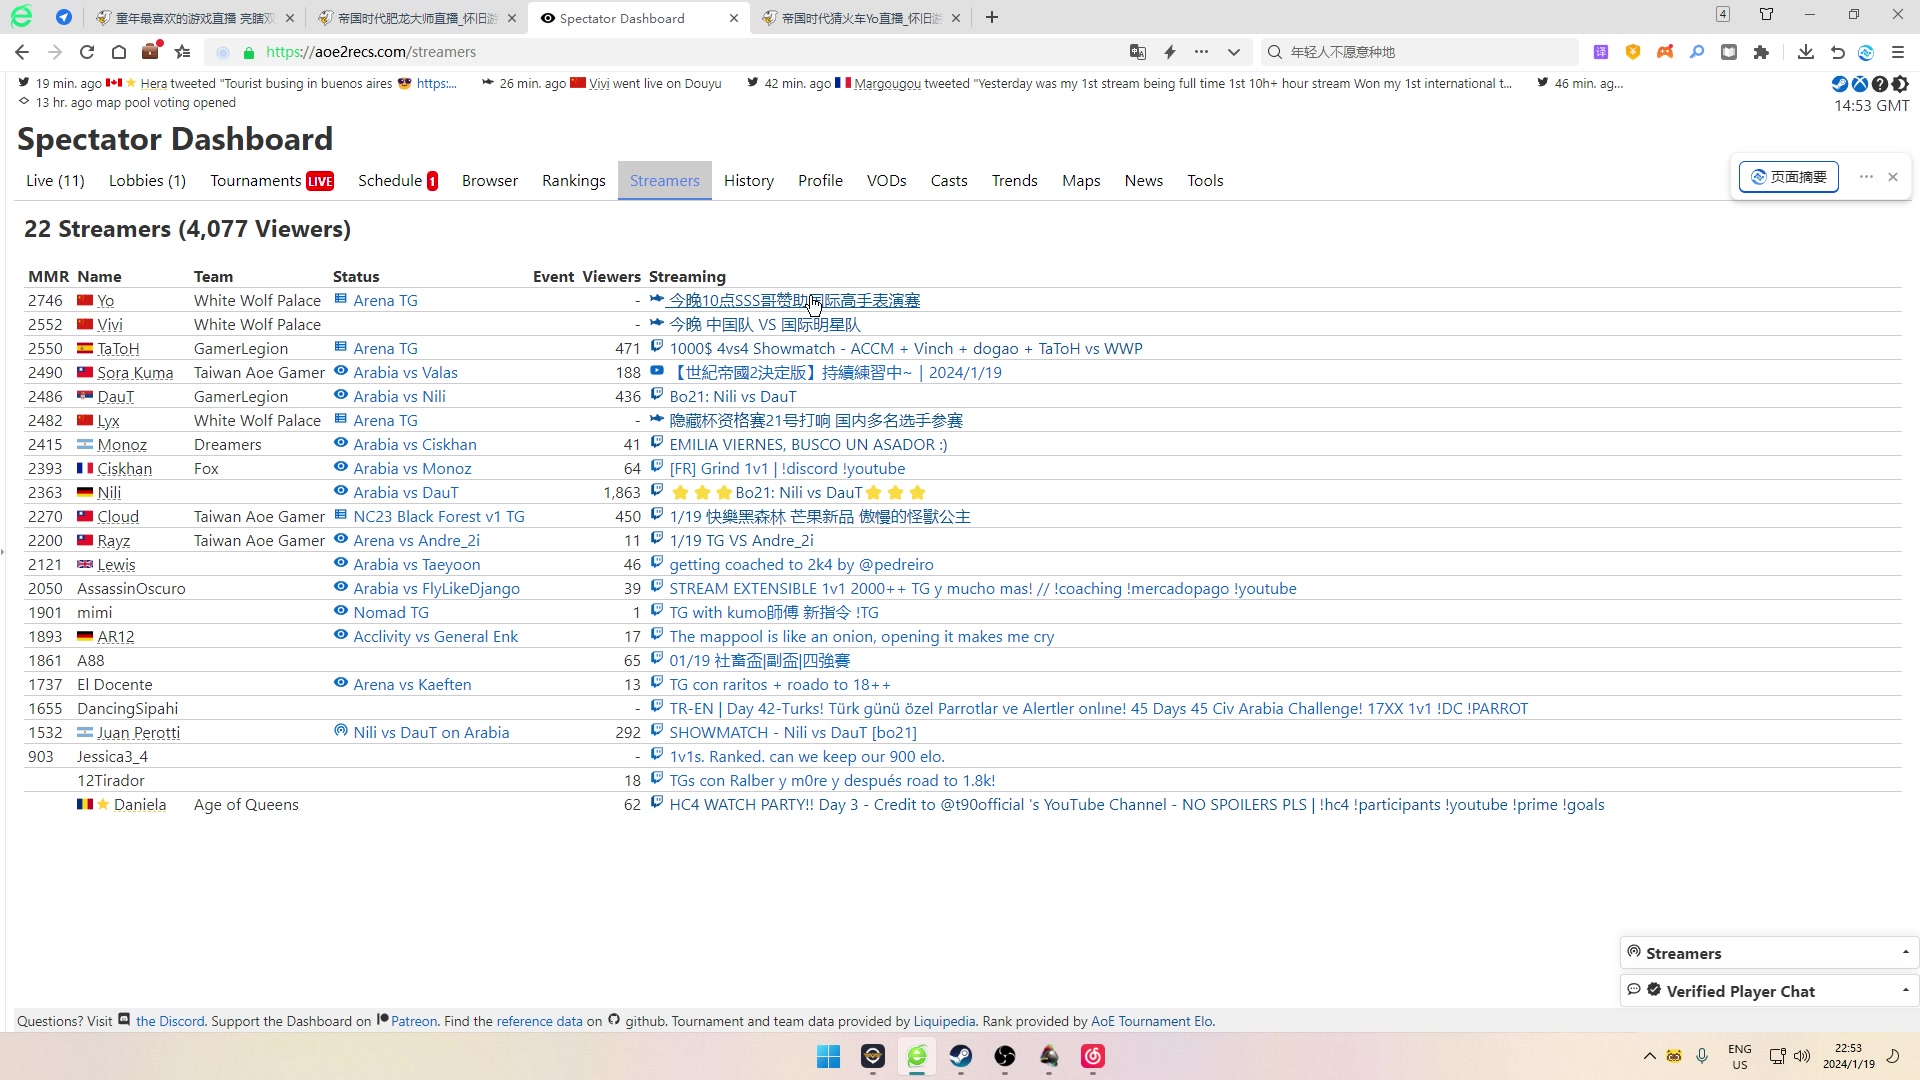Click the lobby icon beside TaToH's Arena TG
The image size is (1920, 1080).
click(x=341, y=347)
